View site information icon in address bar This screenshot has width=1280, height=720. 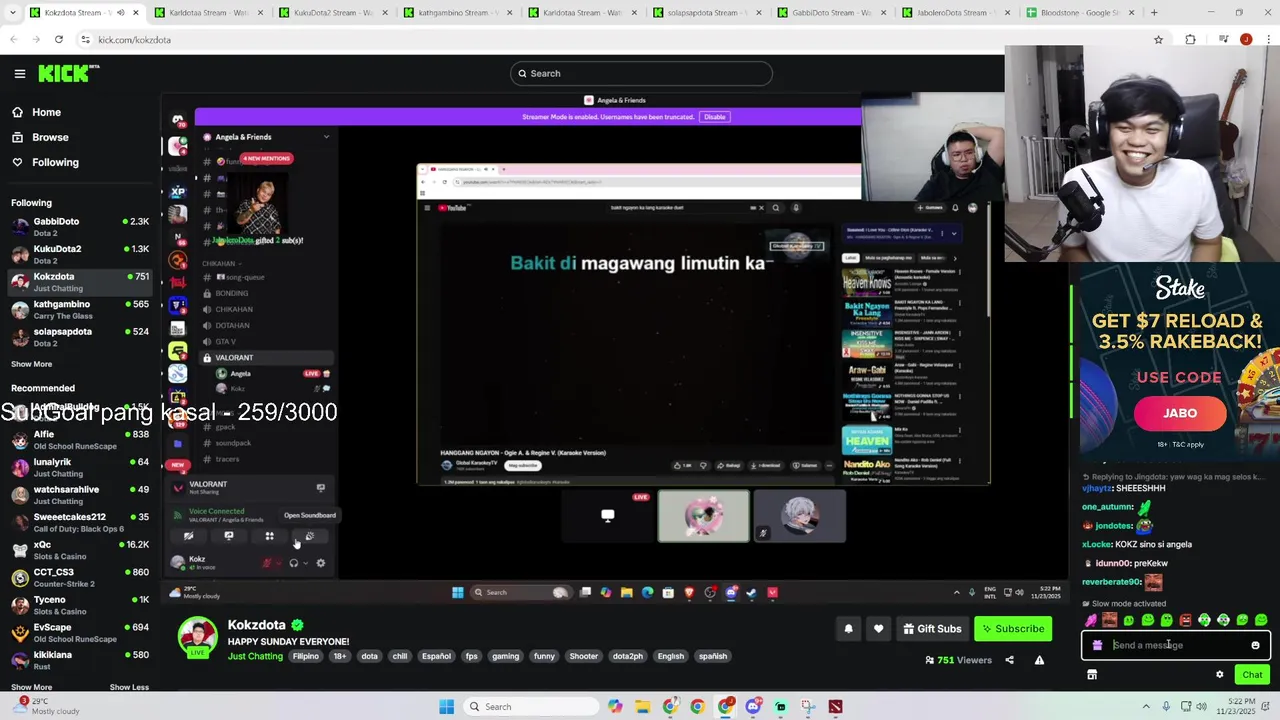[85, 40]
